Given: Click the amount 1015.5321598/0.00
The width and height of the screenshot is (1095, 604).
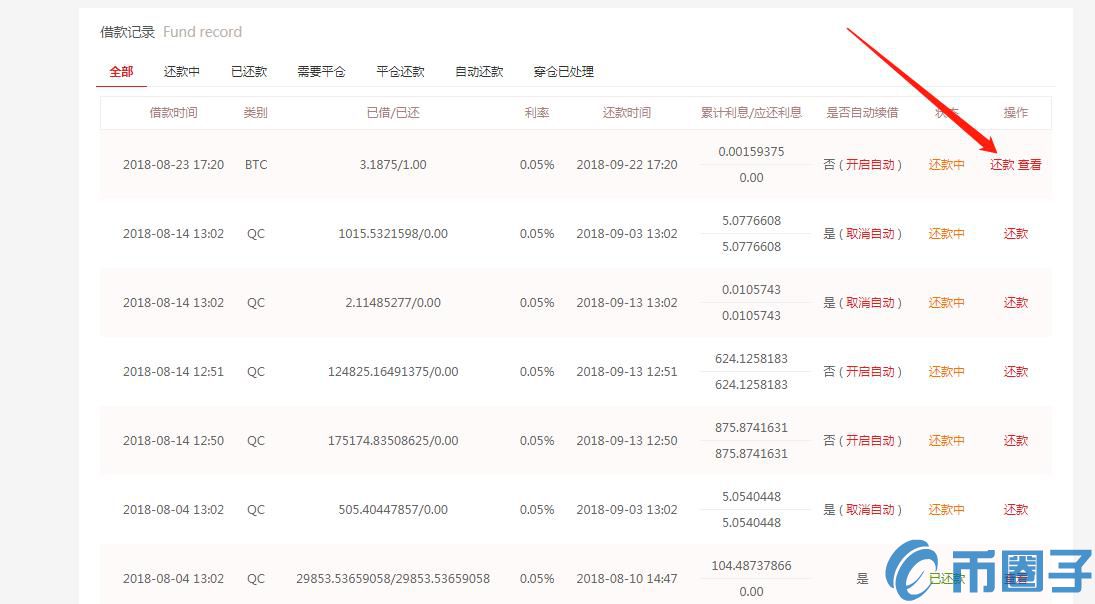Looking at the screenshot, I should (393, 234).
